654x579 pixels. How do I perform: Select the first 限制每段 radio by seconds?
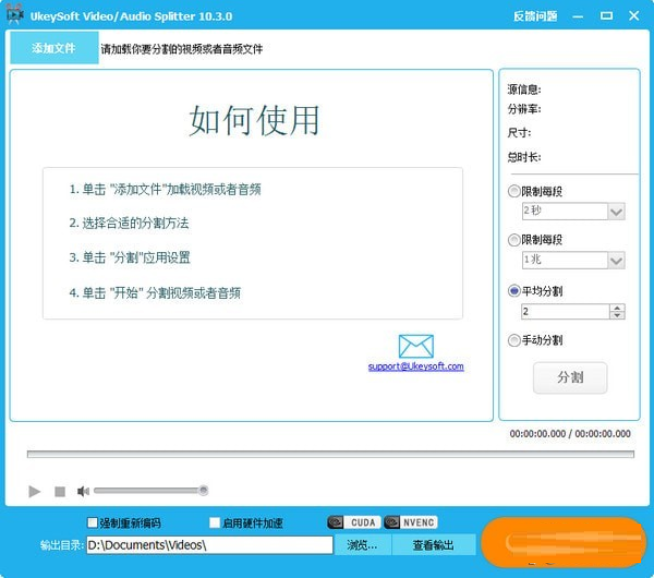click(x=514, y=191)
